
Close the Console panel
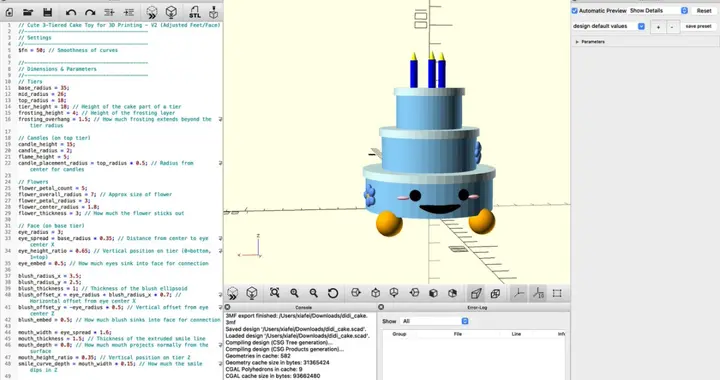pos(227,307)
